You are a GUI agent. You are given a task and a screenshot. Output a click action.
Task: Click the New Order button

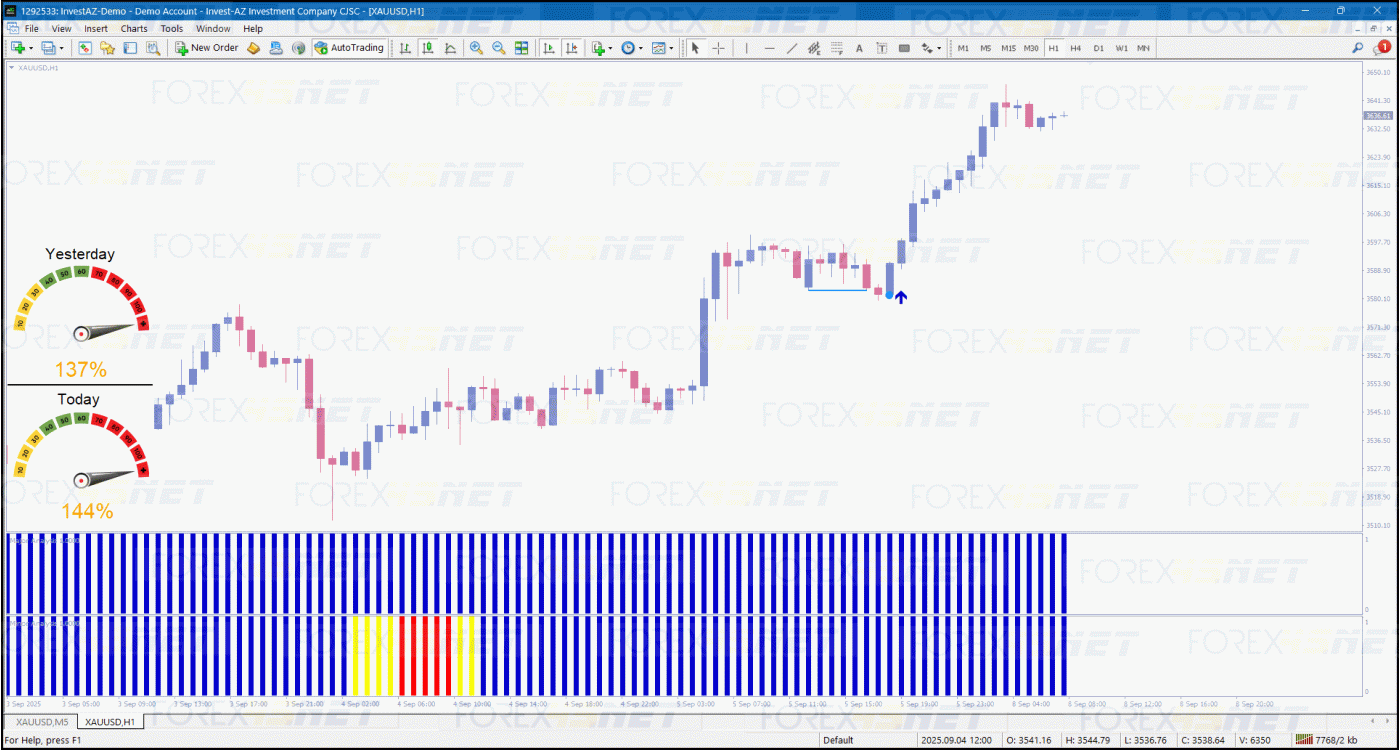(x=206, y=48)
